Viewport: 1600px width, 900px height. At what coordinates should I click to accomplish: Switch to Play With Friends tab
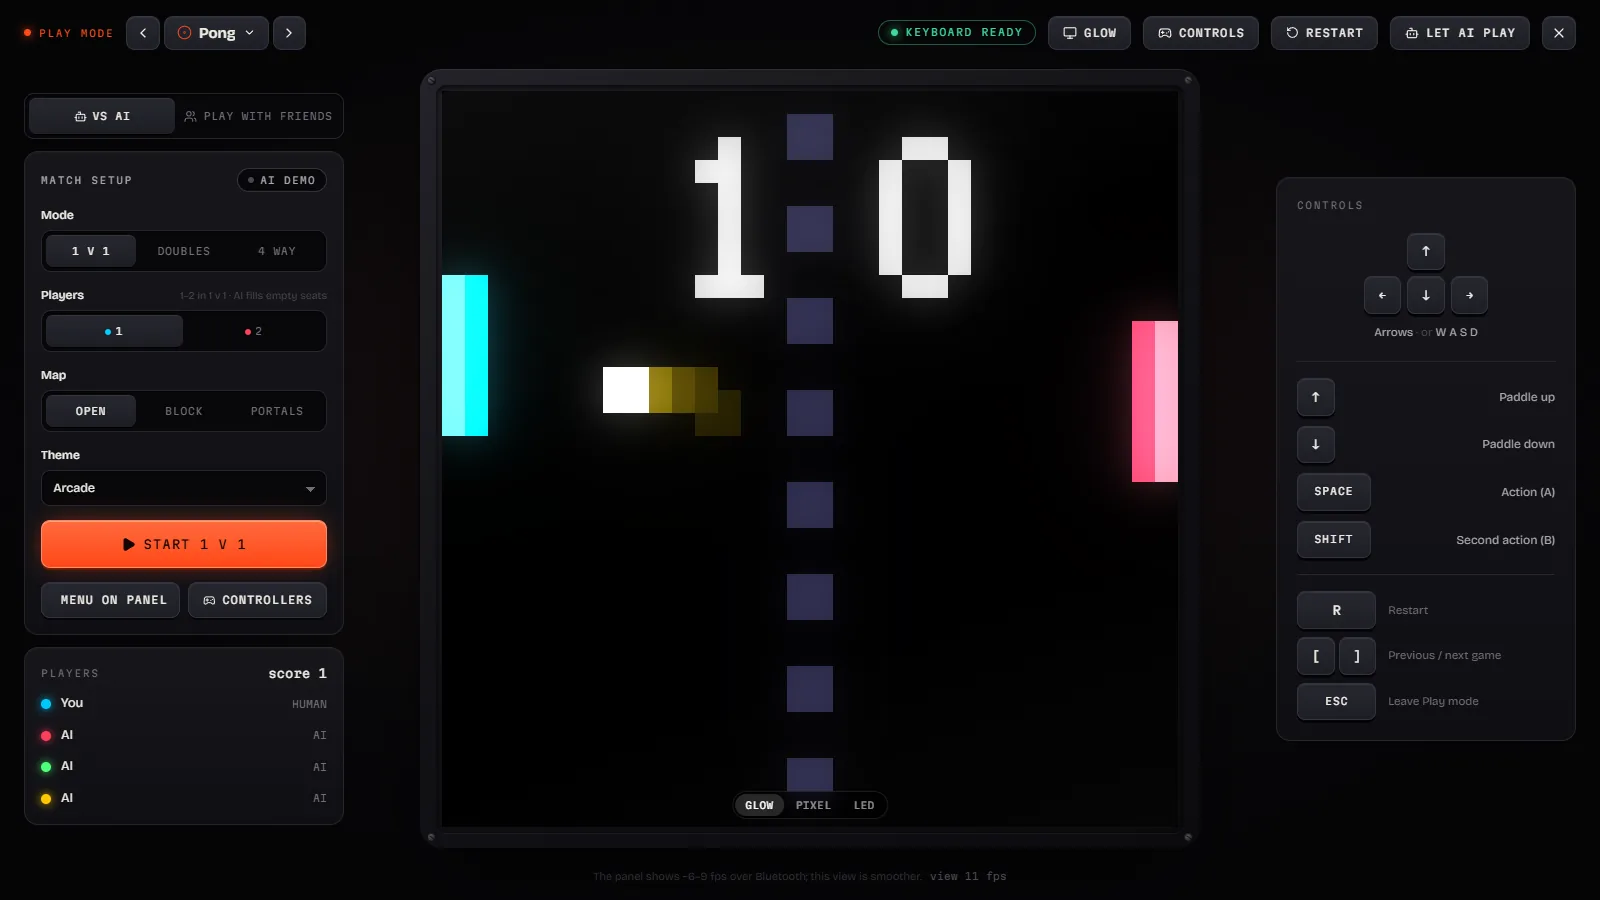(x=258, y=116)
